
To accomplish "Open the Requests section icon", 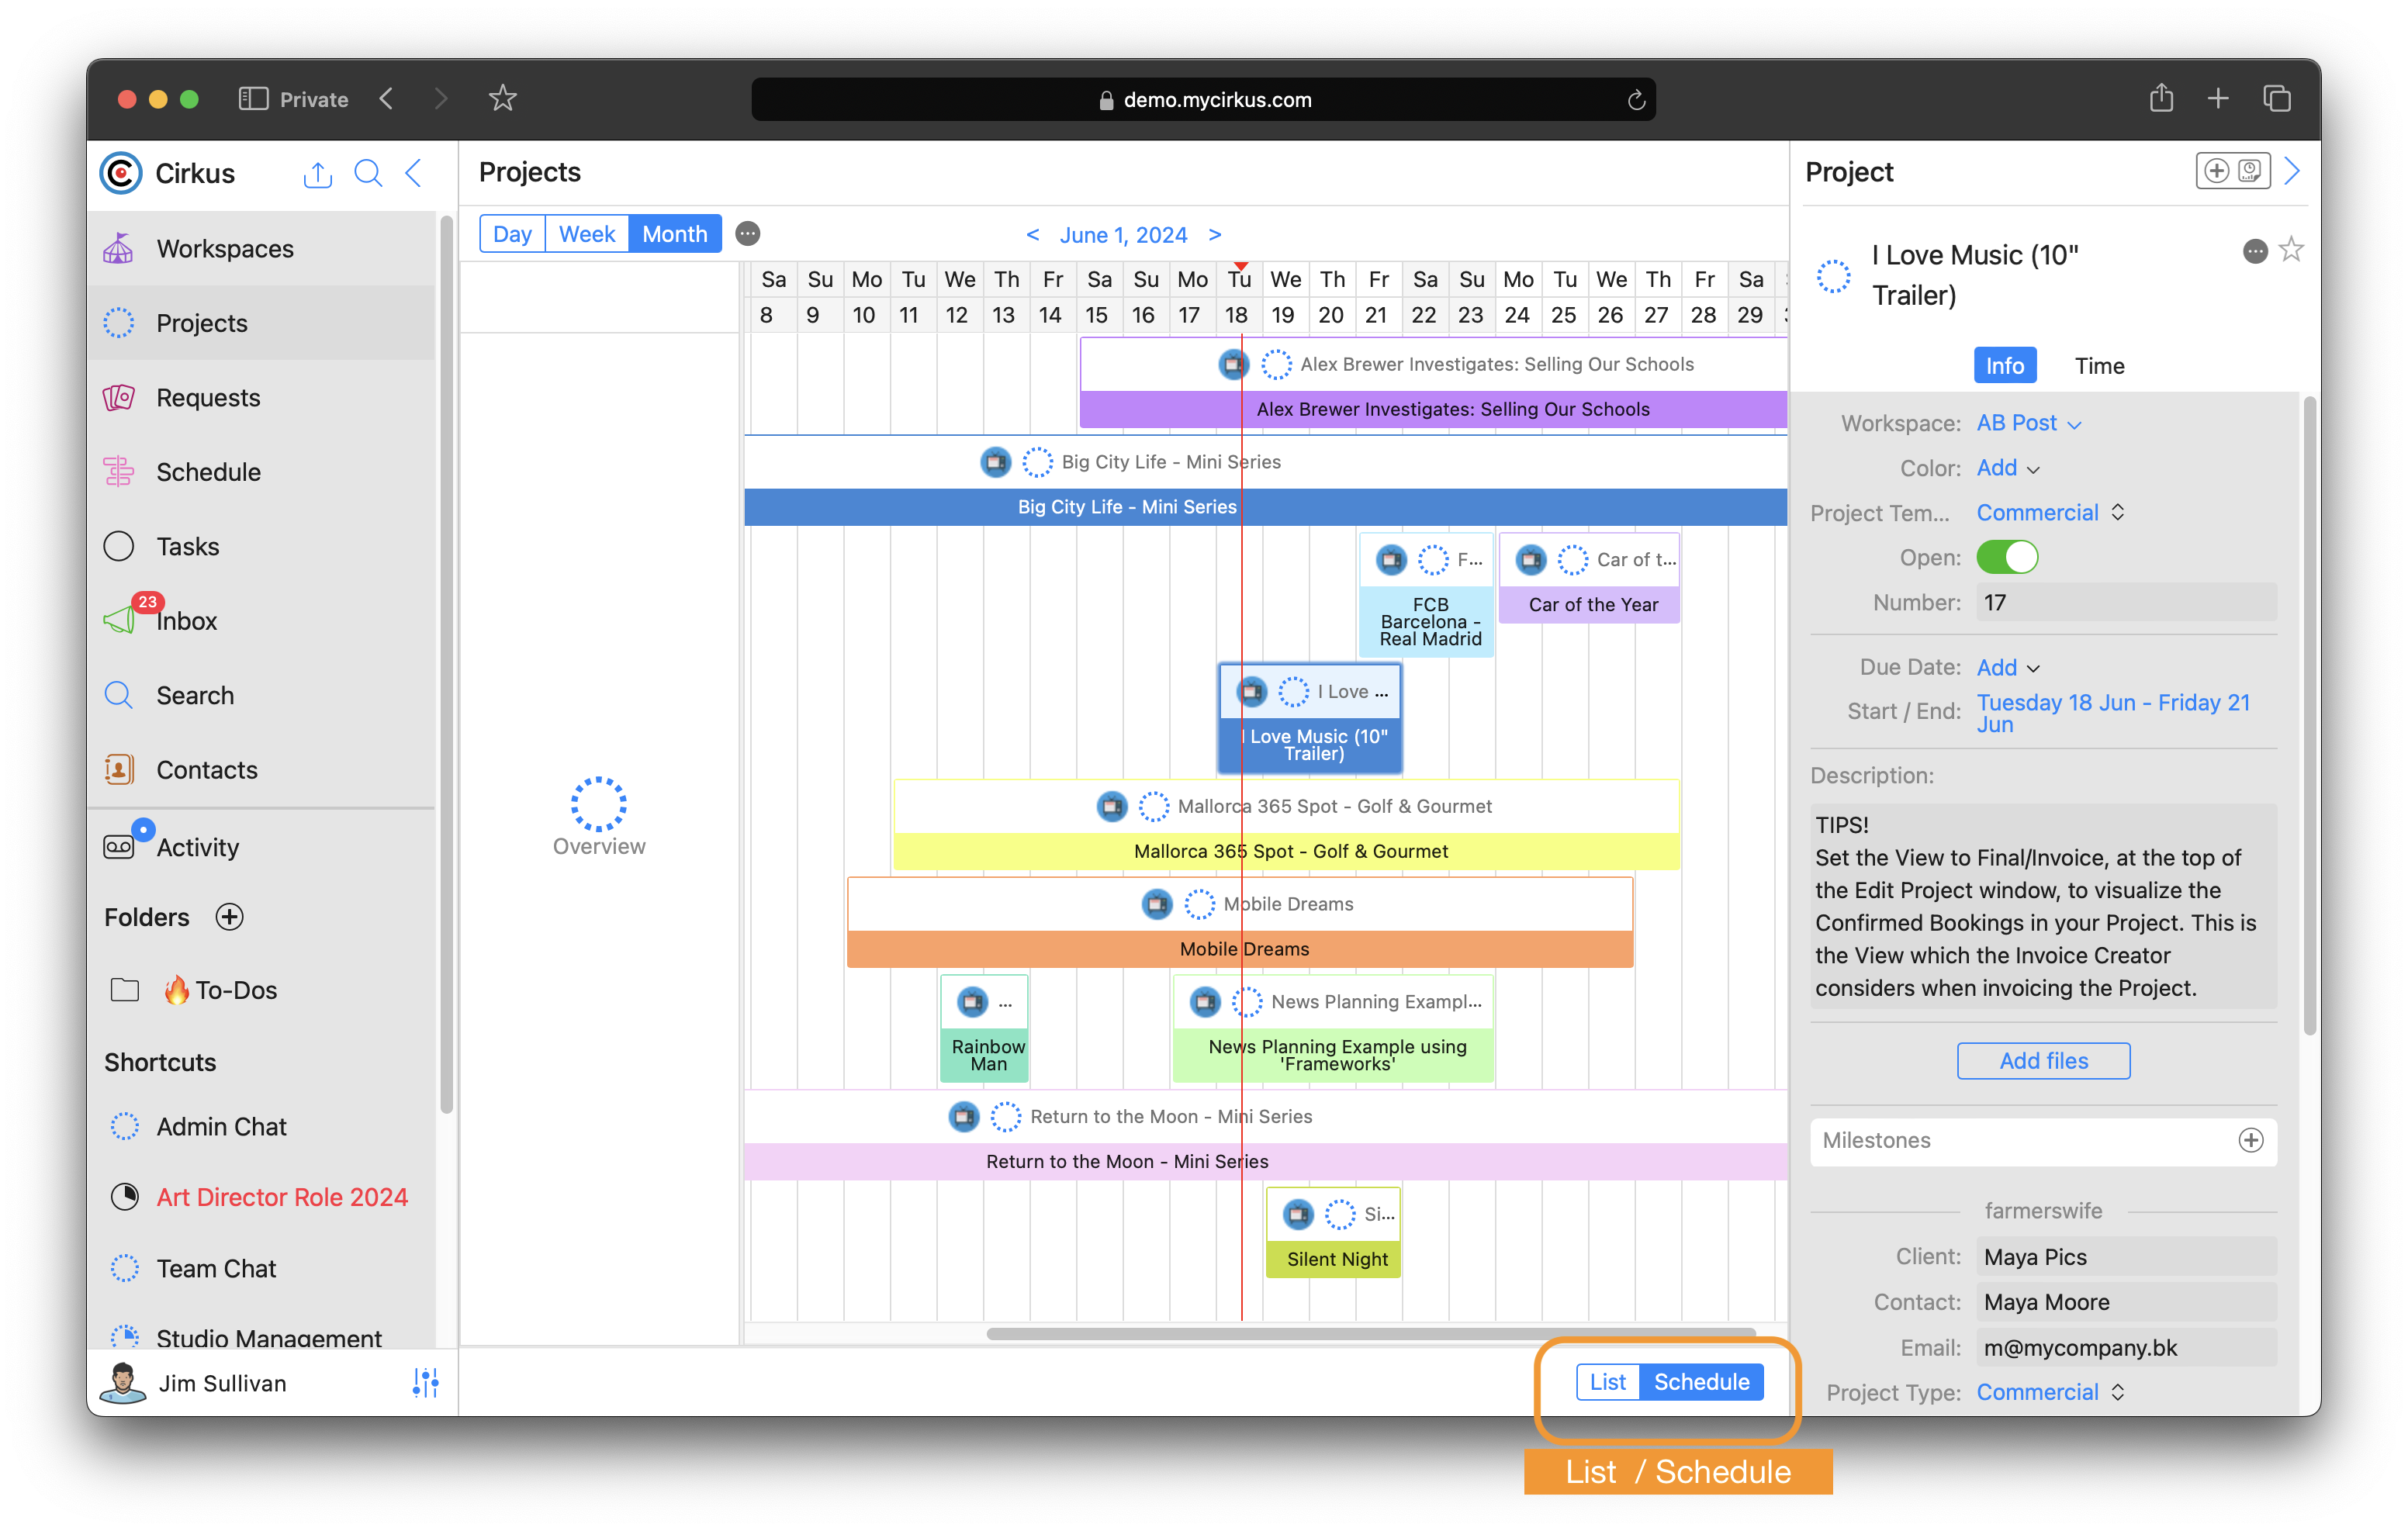I will pyautogui.click(x=119, y=398).
